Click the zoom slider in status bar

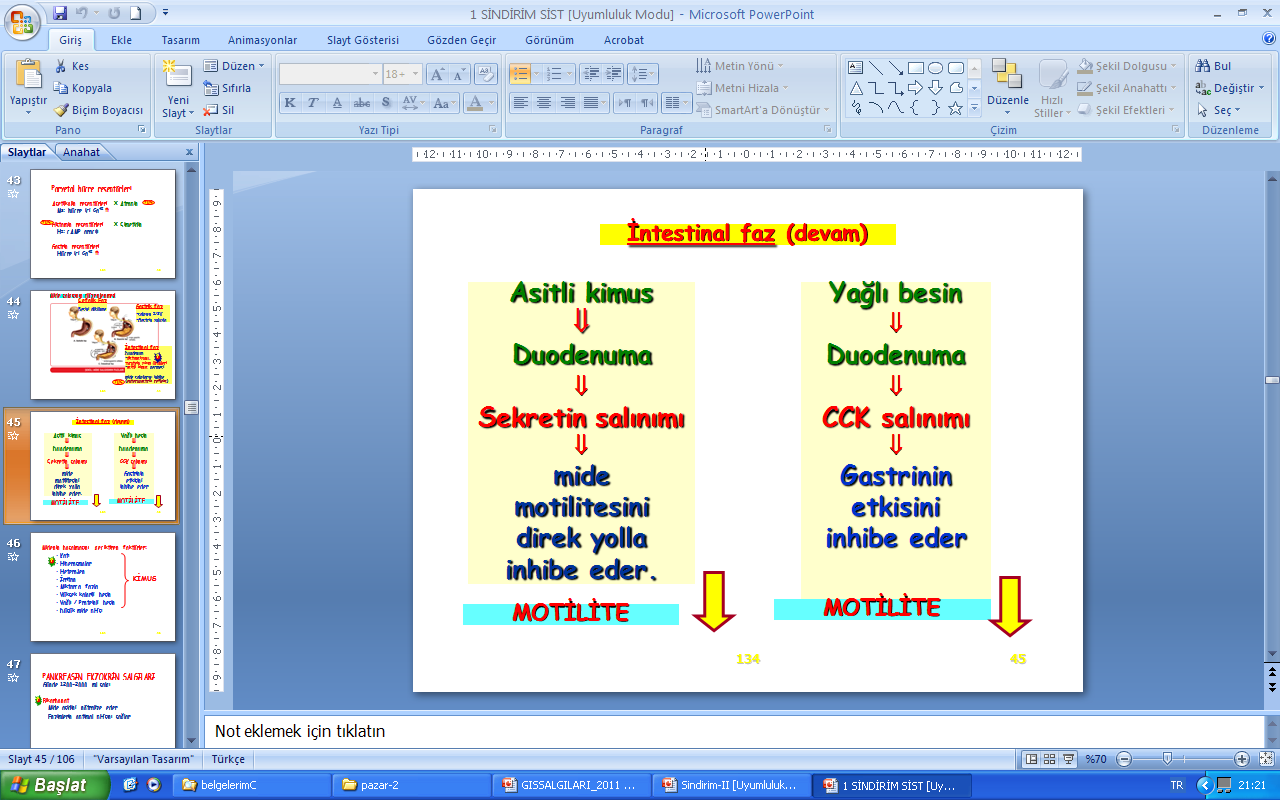point(1166,759)
